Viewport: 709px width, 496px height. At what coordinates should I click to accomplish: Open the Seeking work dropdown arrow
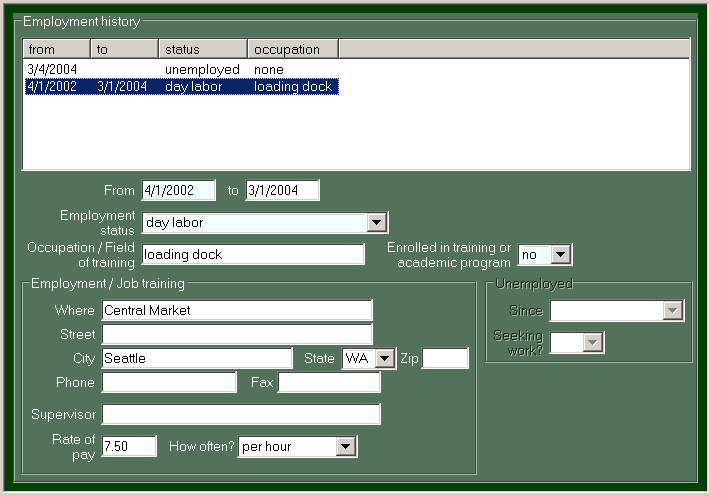pyautogui.click(x=593, y=343)
